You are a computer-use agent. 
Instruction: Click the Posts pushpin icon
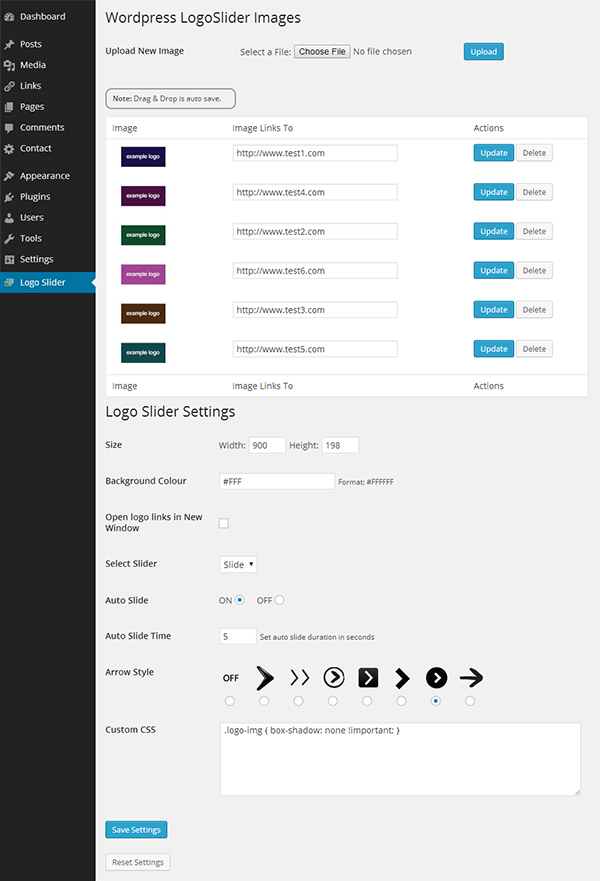click(9, 45)
